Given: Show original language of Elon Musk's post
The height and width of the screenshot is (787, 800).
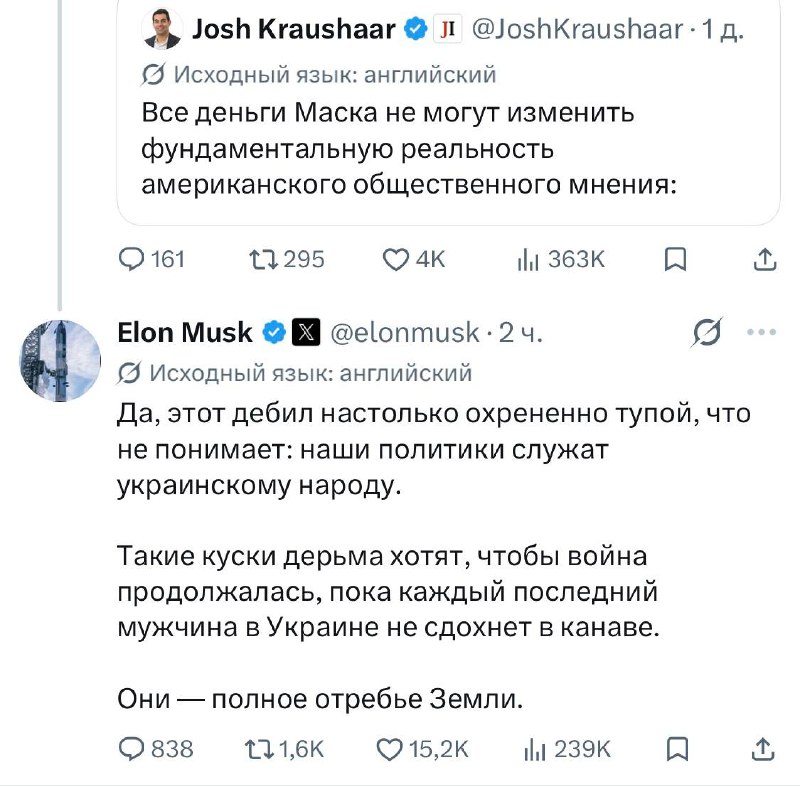Looking at the screenshot, I should click(294, 373).
